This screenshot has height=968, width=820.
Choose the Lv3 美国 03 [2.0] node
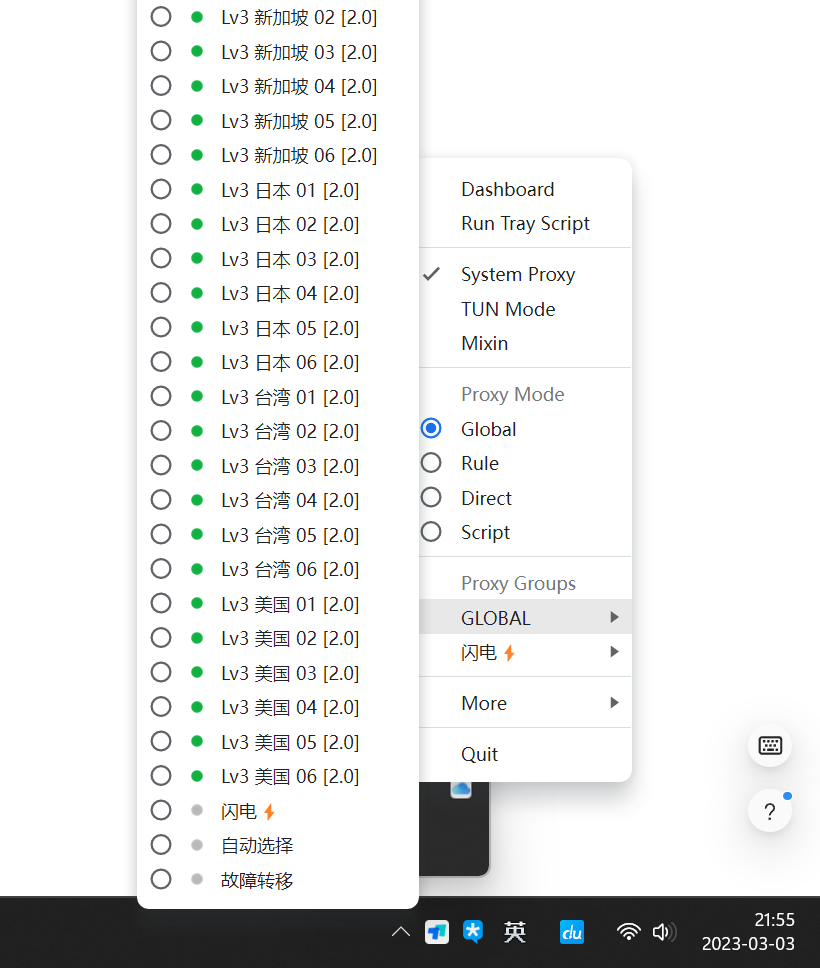tap(278, 672)
